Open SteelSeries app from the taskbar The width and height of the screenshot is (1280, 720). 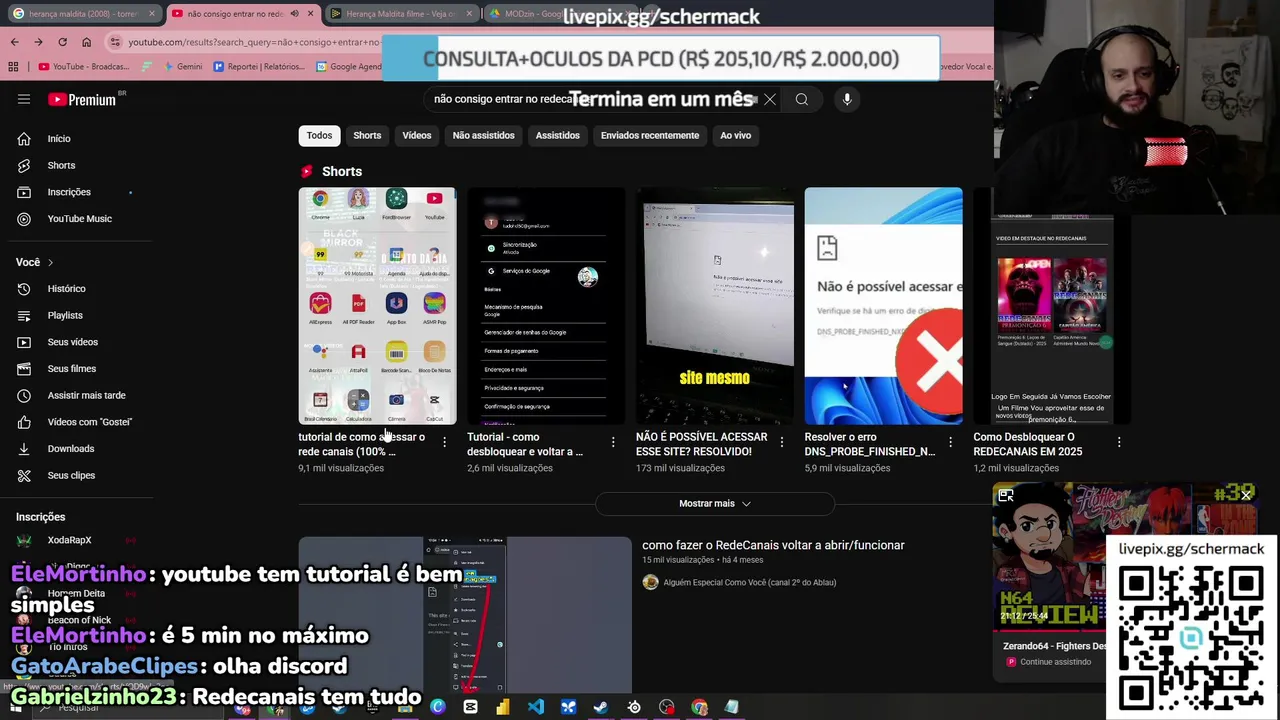tap(634, 707)
